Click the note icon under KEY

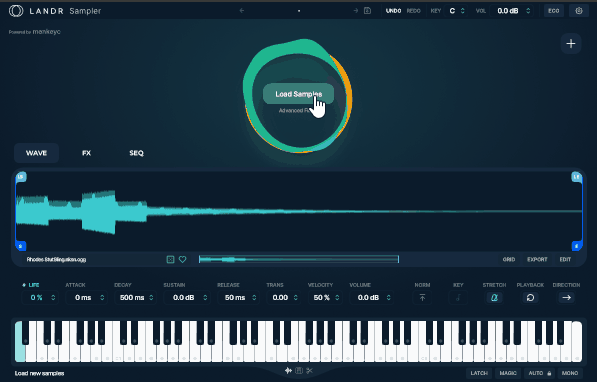[458, 297]
